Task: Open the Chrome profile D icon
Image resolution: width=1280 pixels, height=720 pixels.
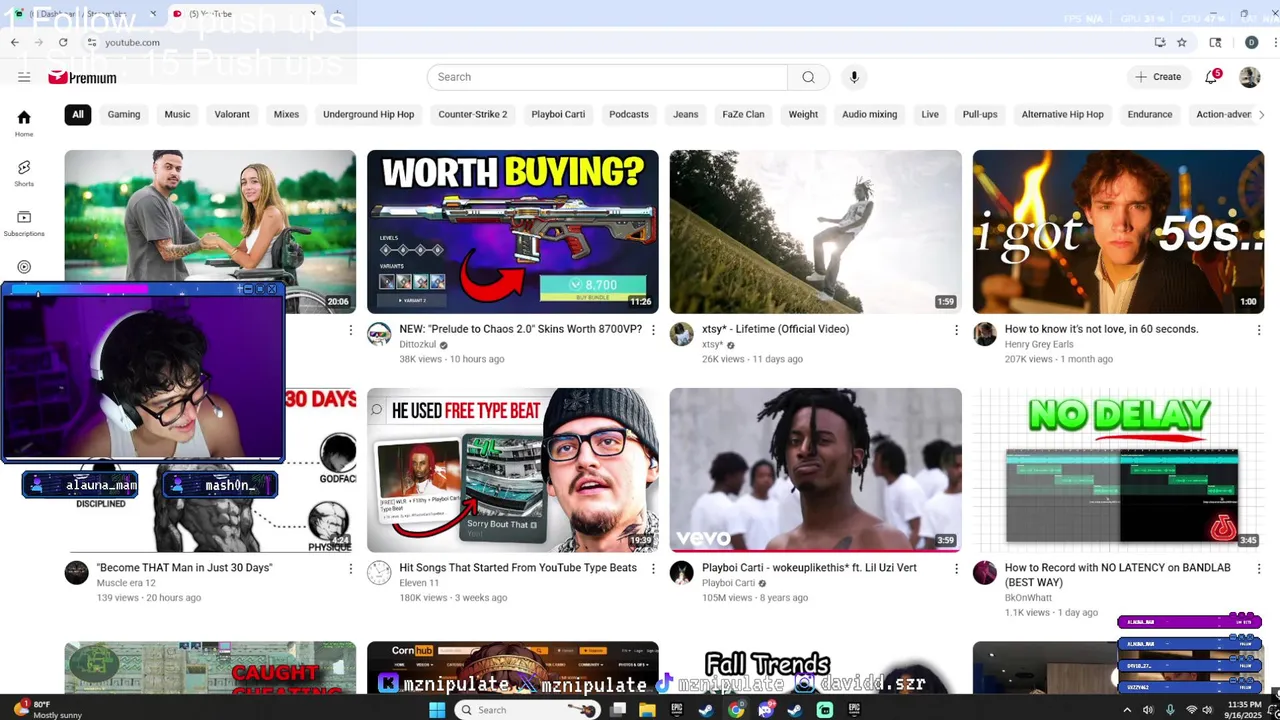Action: (1251, 42)
